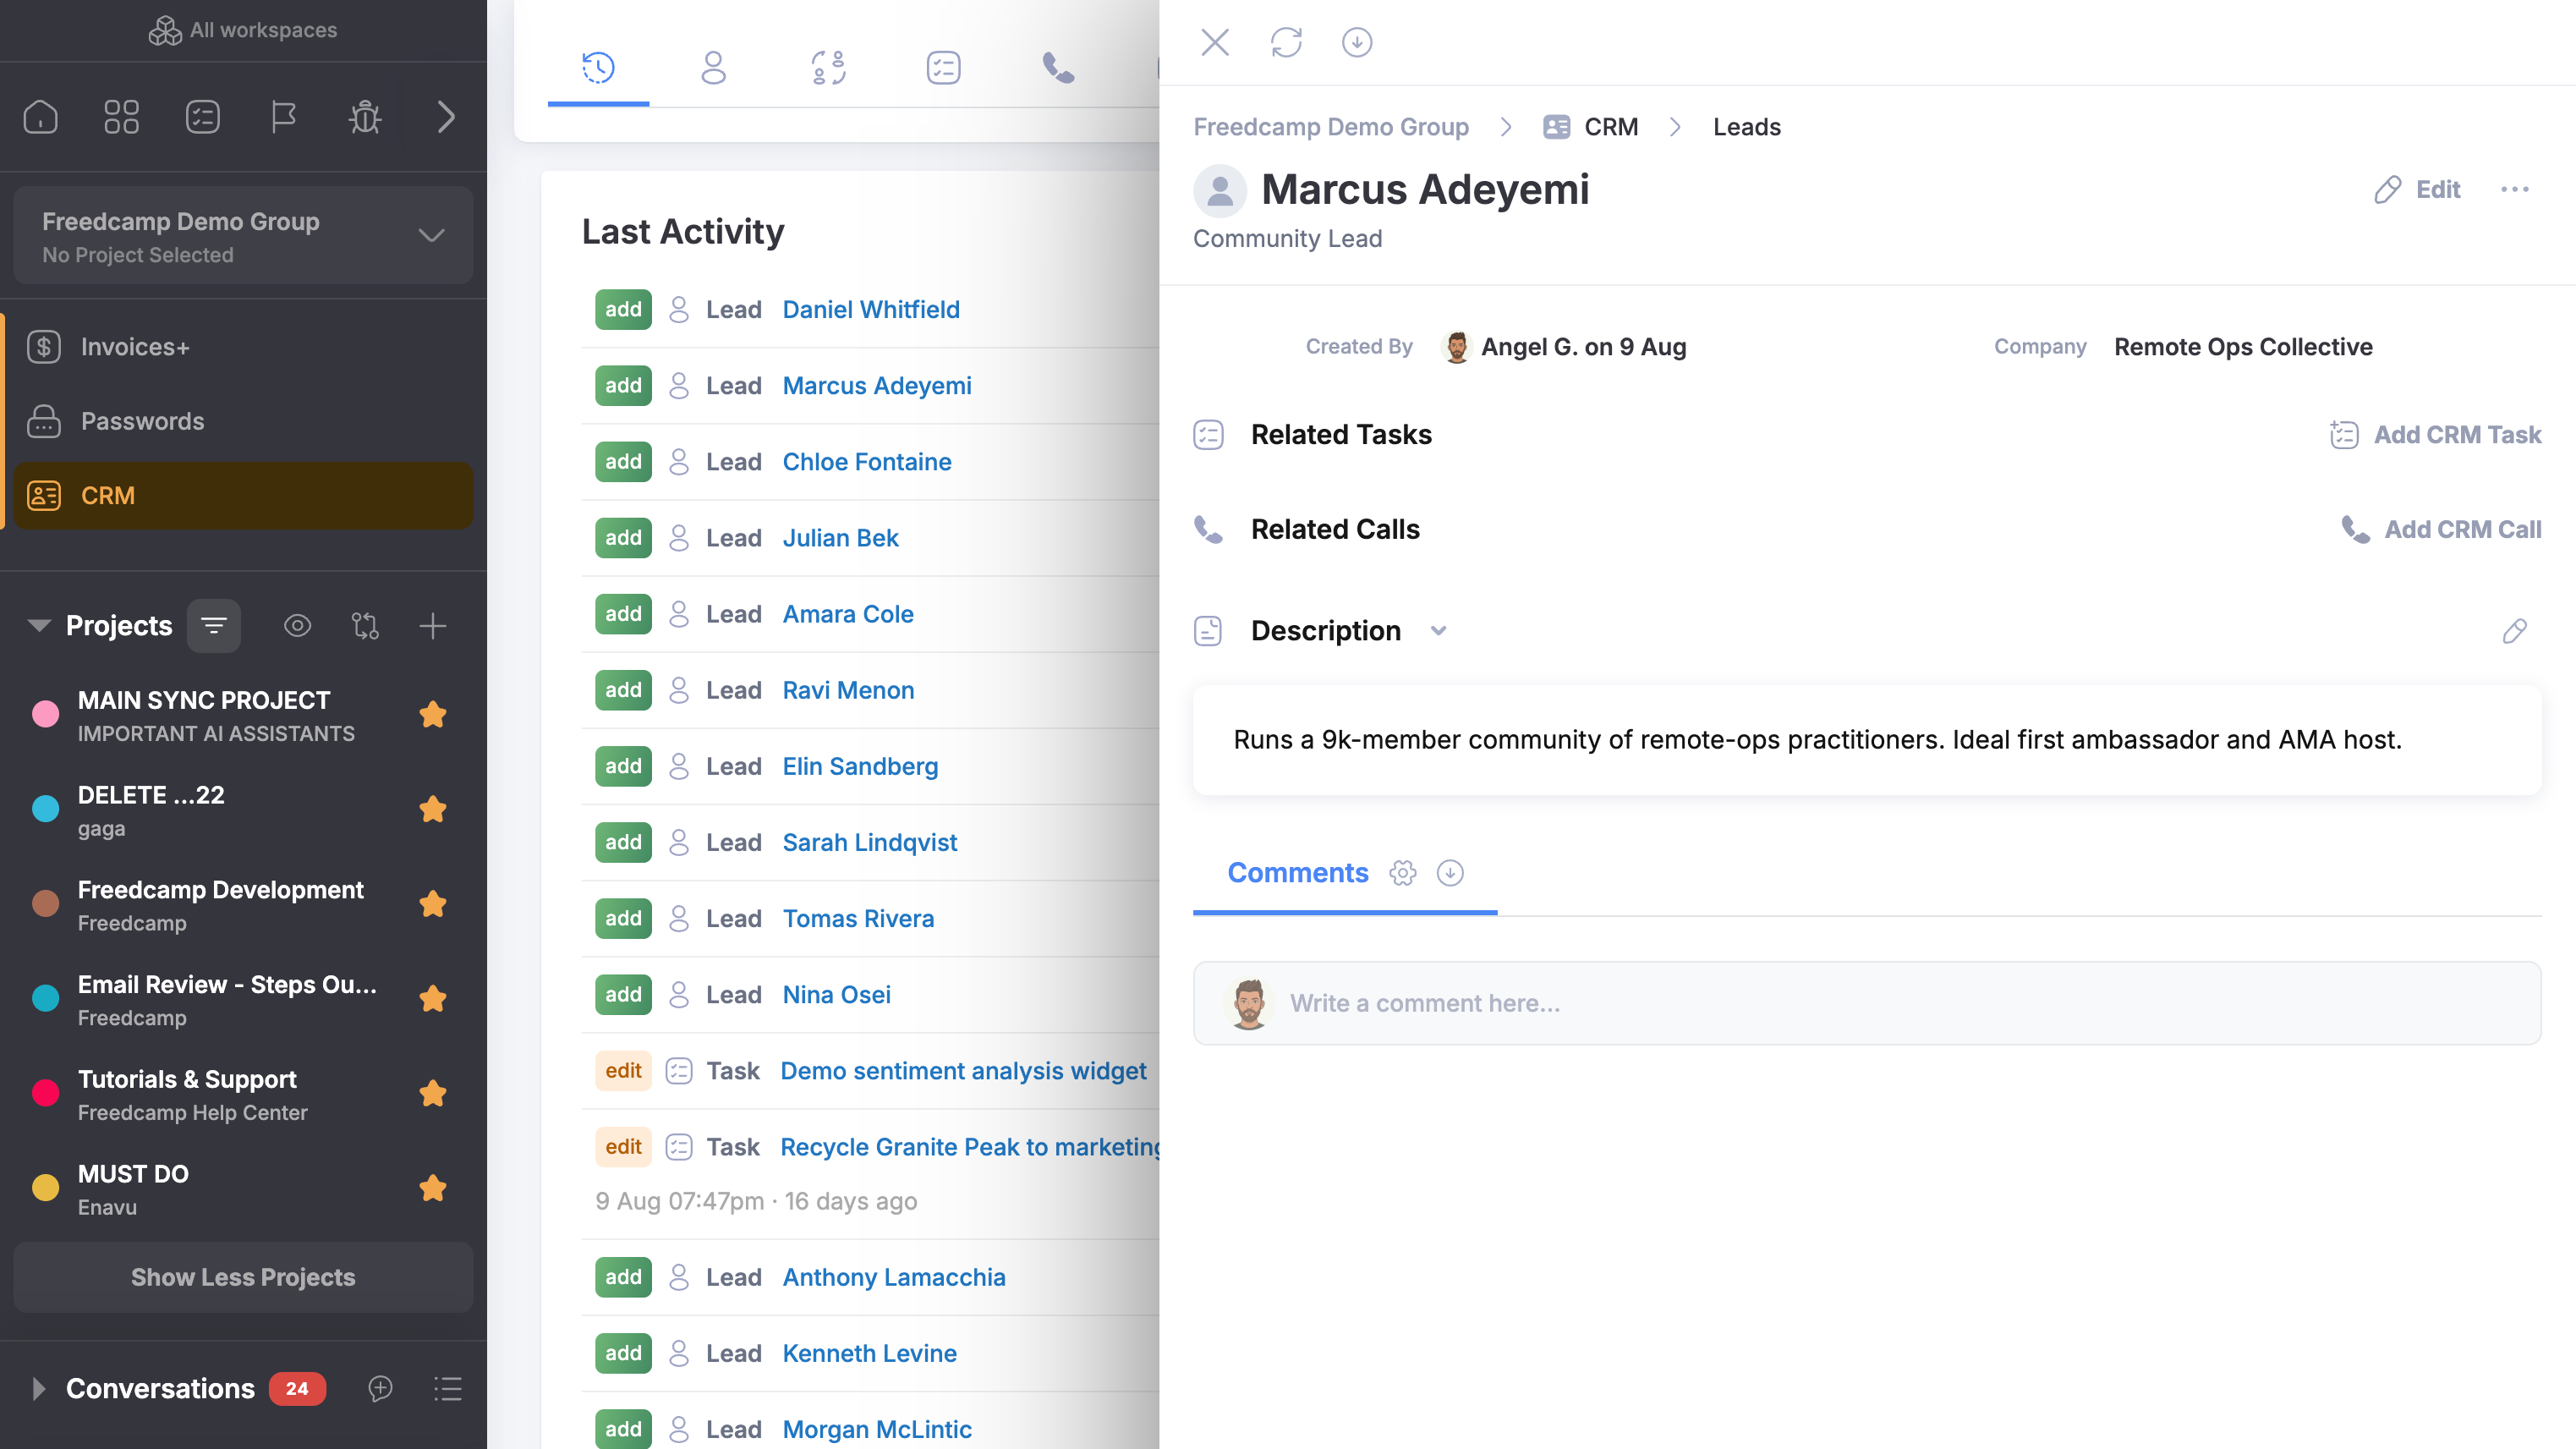The height and width of the screenshot is (1449, 2576).
Task: Toggle projects visibility eye icon
Action: coord(297,626)
